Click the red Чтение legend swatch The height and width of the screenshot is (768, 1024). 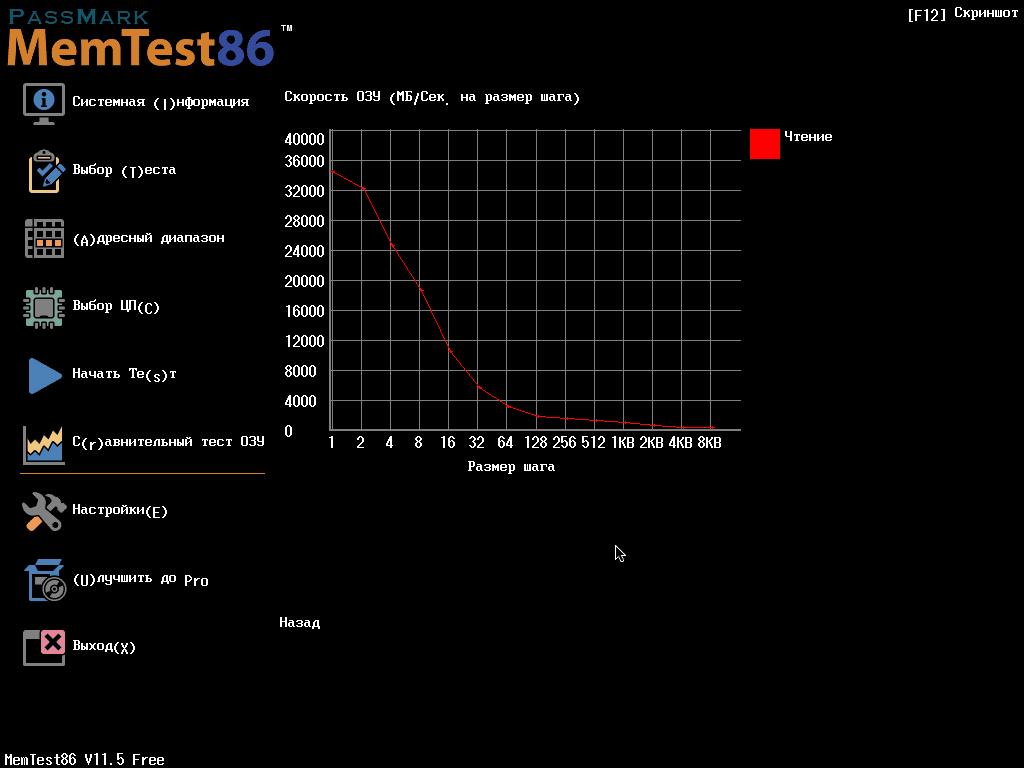coord(765,144)
